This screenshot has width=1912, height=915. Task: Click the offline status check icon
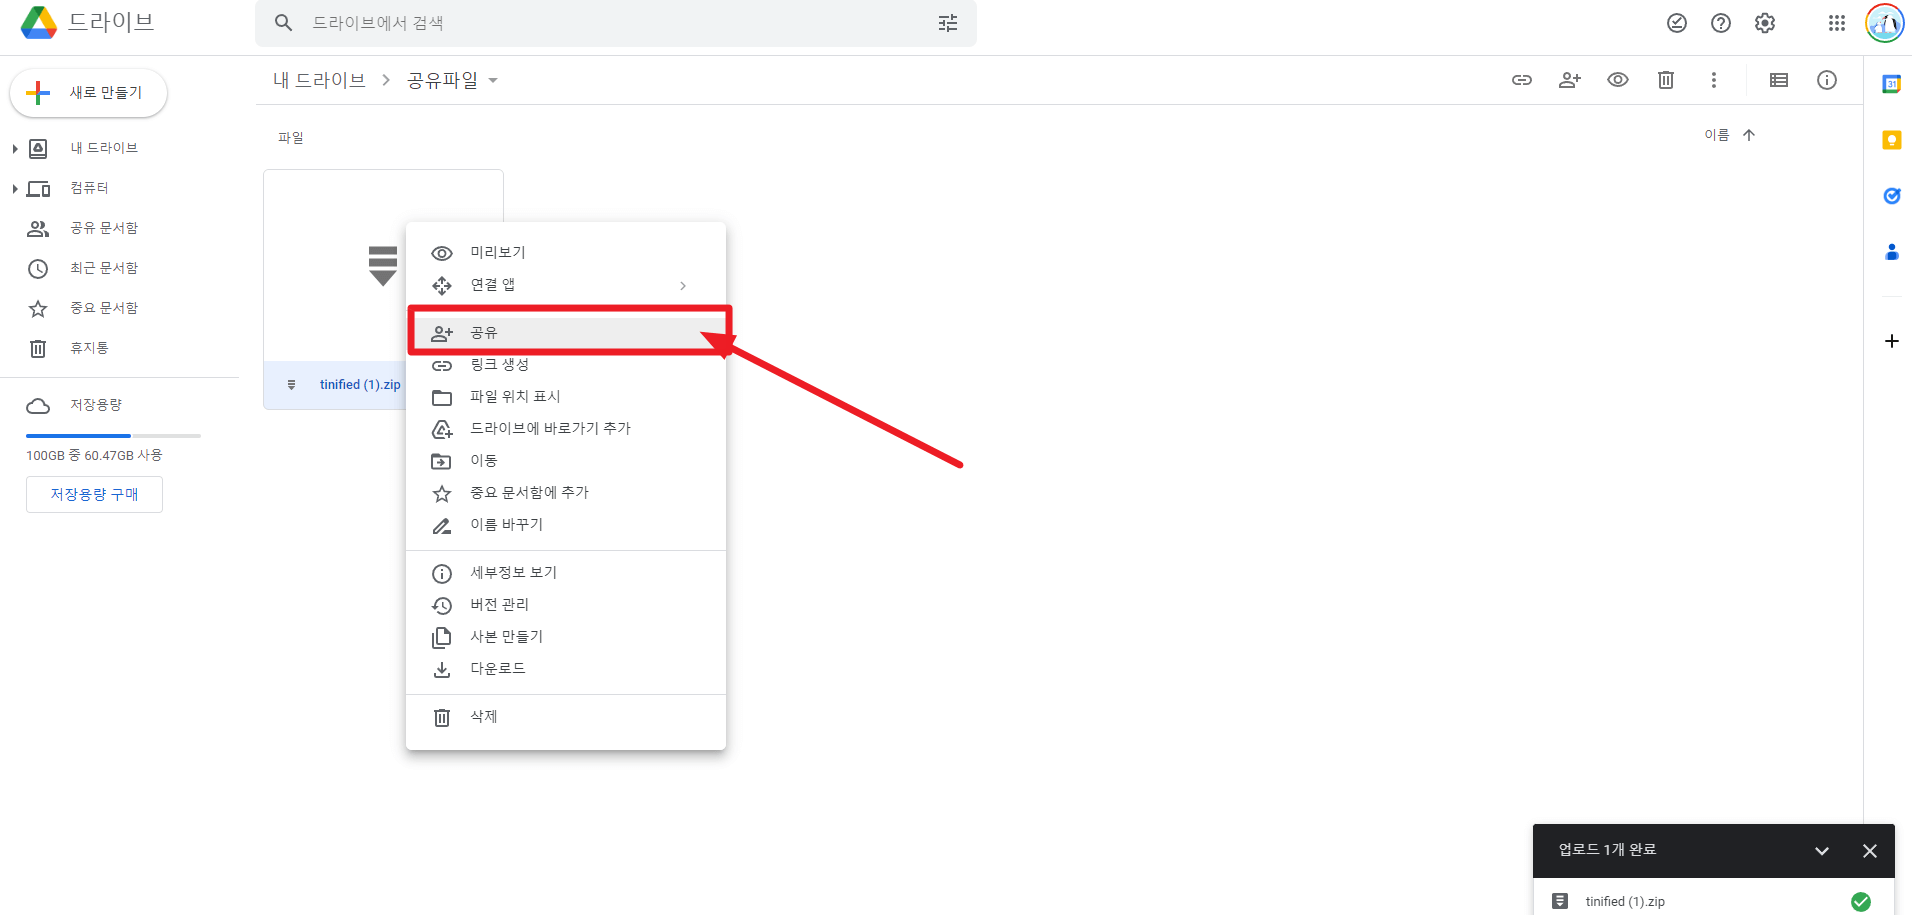1677,22
